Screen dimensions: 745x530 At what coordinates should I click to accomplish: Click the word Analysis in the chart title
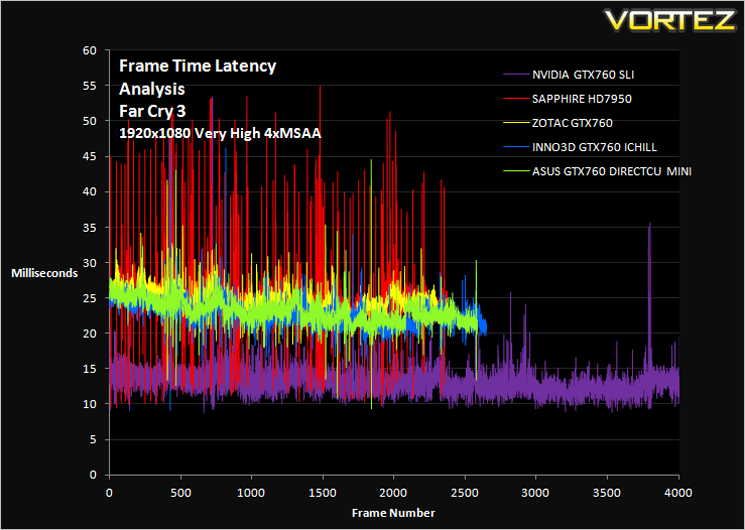point(152,89)
